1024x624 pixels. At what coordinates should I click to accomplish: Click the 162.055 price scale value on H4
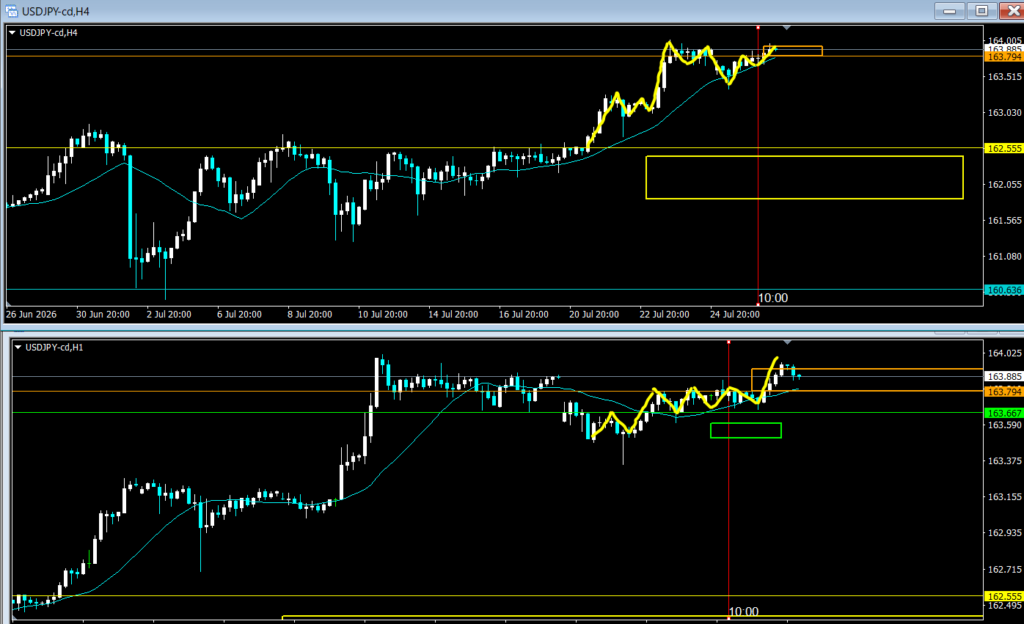click(1004, 185)
